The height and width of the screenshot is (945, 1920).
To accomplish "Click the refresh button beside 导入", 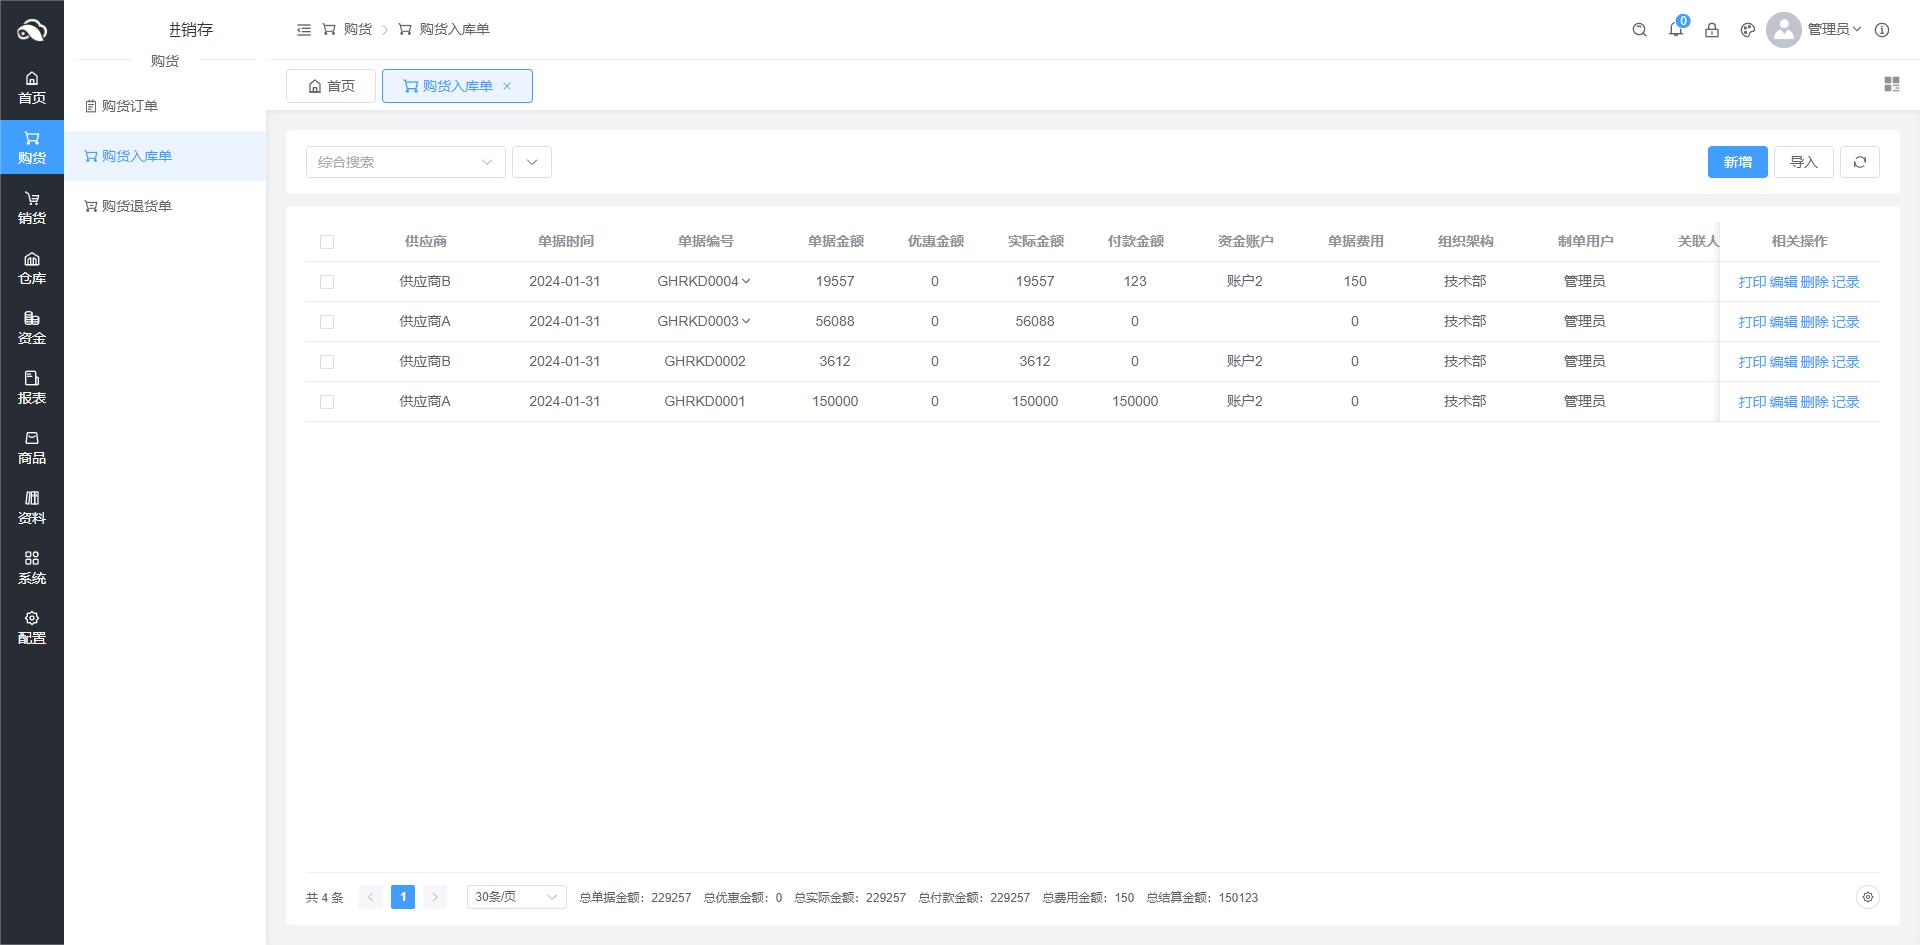I will 1860,162.
